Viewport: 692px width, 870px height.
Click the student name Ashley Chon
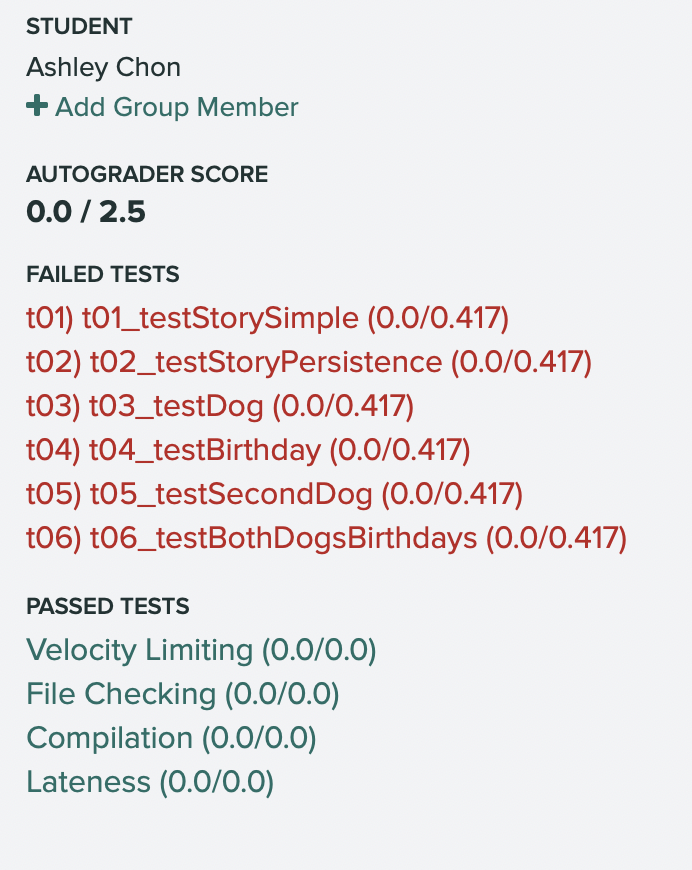click(x=104, y=67)
